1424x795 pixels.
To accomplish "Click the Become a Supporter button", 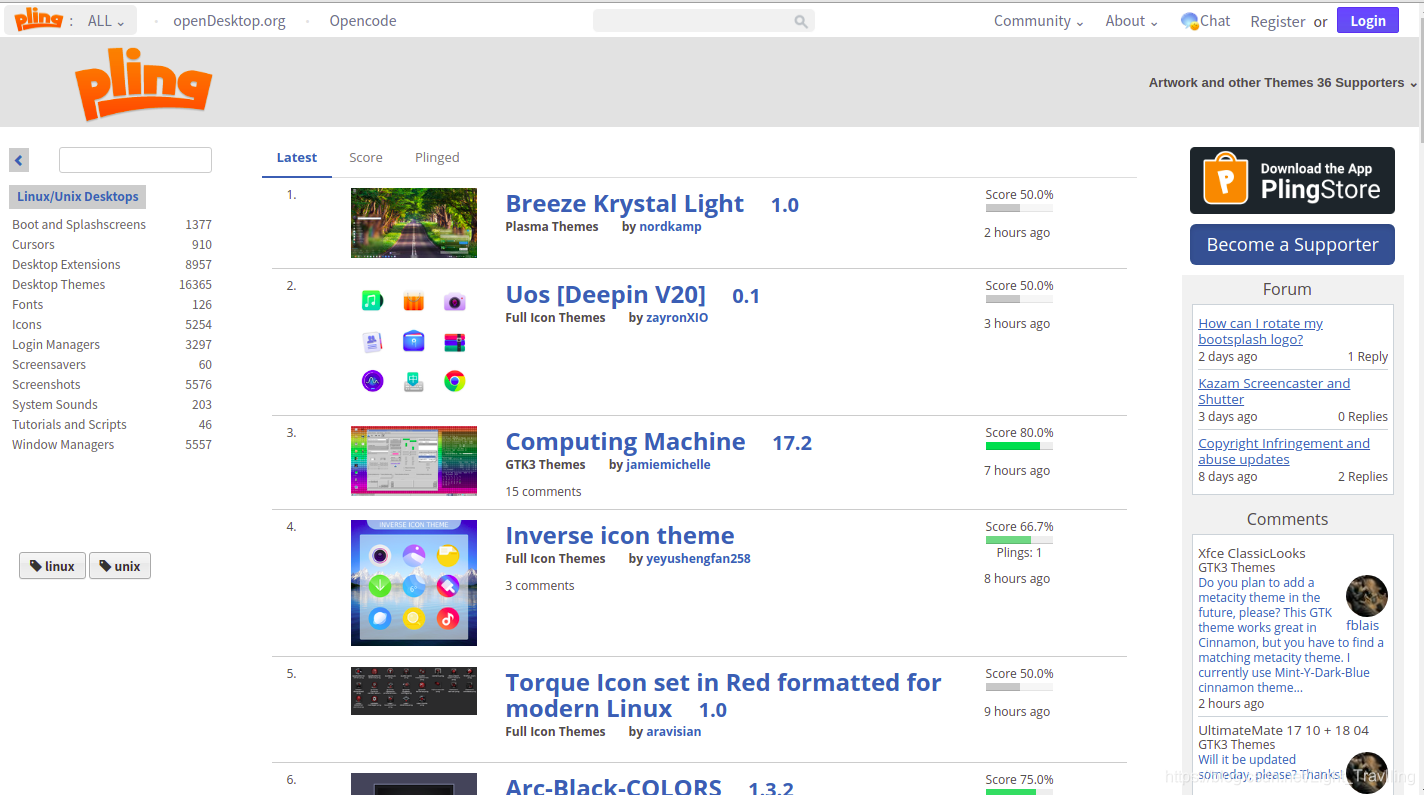I will [x=1292, y=245].
